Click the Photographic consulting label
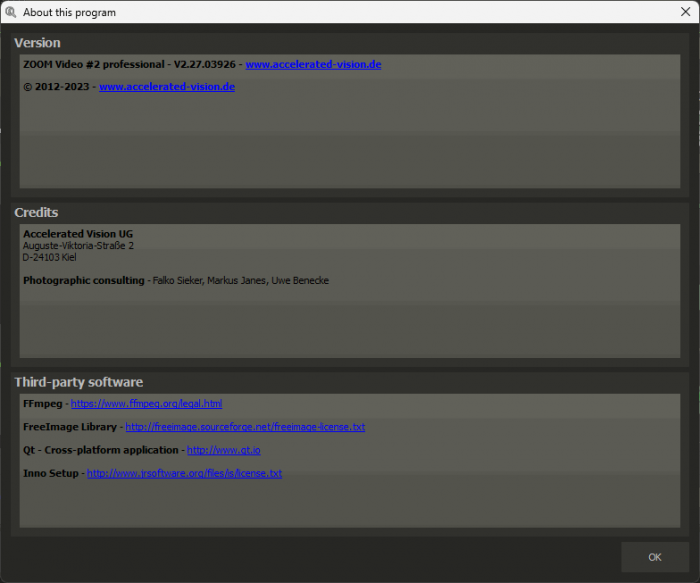This screenshot has width=700, height=583. click(x=83, y=280)
